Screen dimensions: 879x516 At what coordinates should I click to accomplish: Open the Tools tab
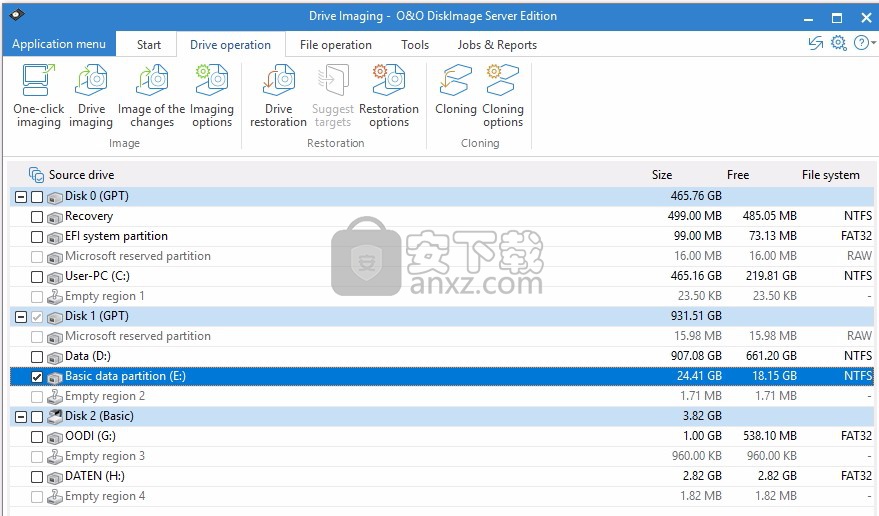click(415, 45)
